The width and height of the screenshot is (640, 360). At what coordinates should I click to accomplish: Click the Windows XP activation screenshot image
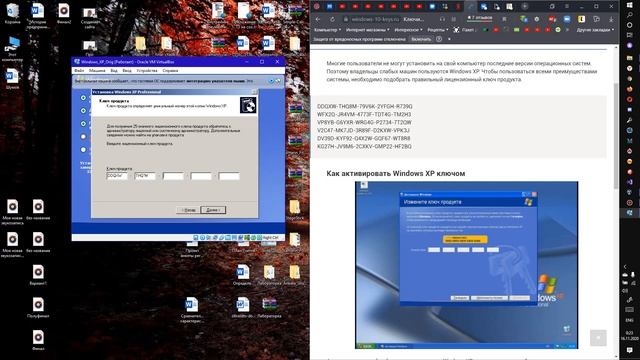[x=466, y=265]
